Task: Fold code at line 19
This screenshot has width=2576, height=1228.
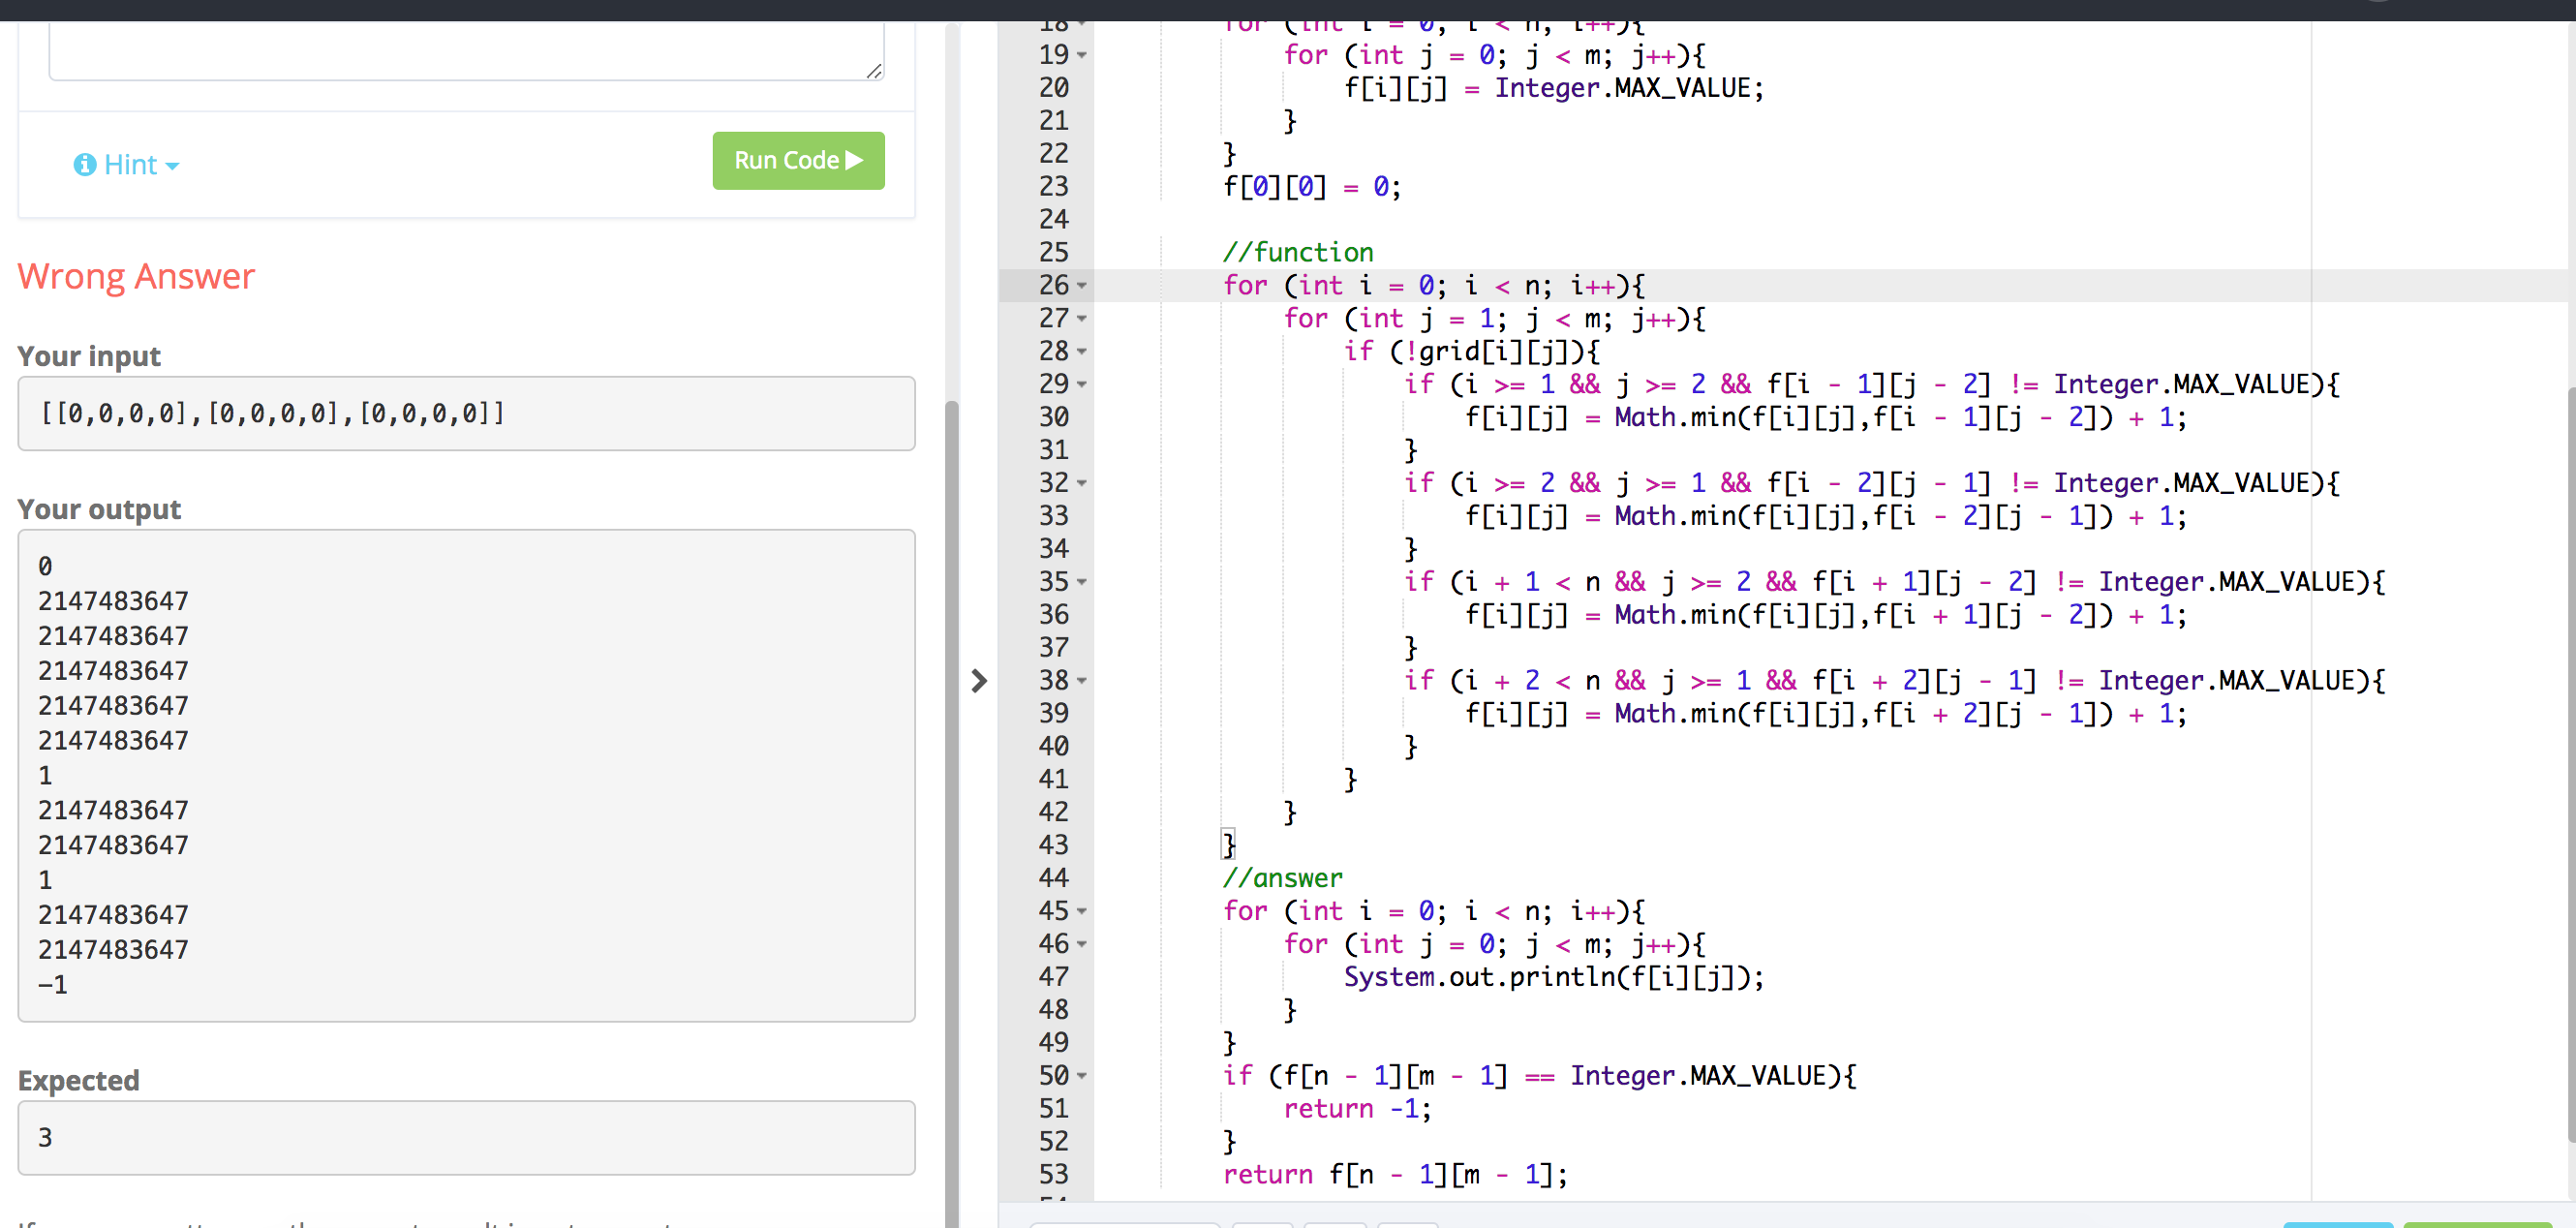Action: coord(1082,55)
